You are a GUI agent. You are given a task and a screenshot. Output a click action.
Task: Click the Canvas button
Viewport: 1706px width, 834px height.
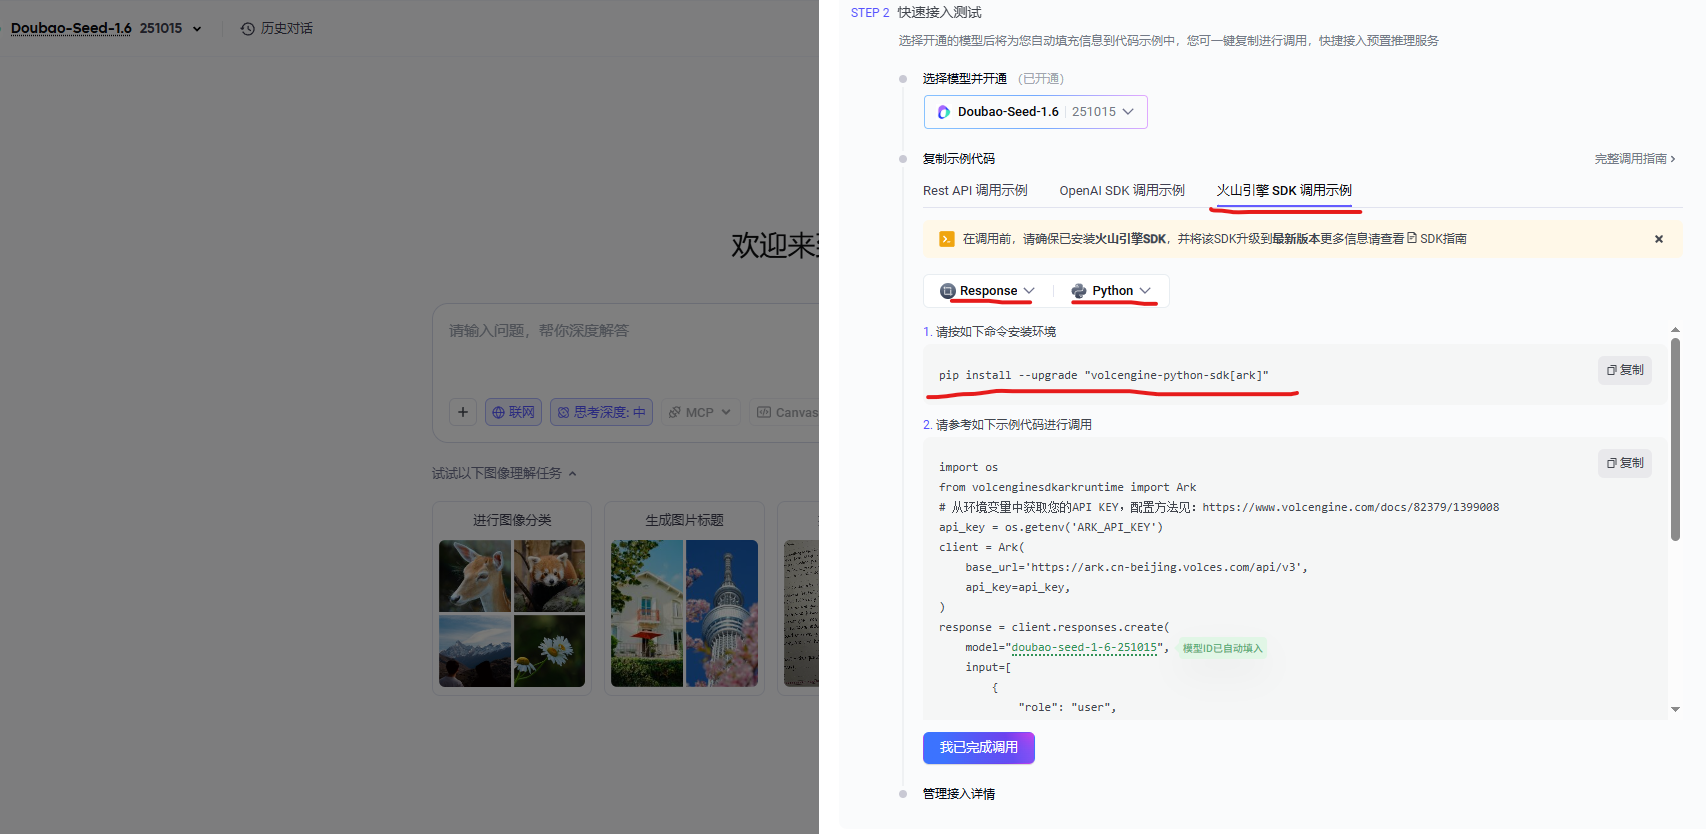tap(786, 412)
